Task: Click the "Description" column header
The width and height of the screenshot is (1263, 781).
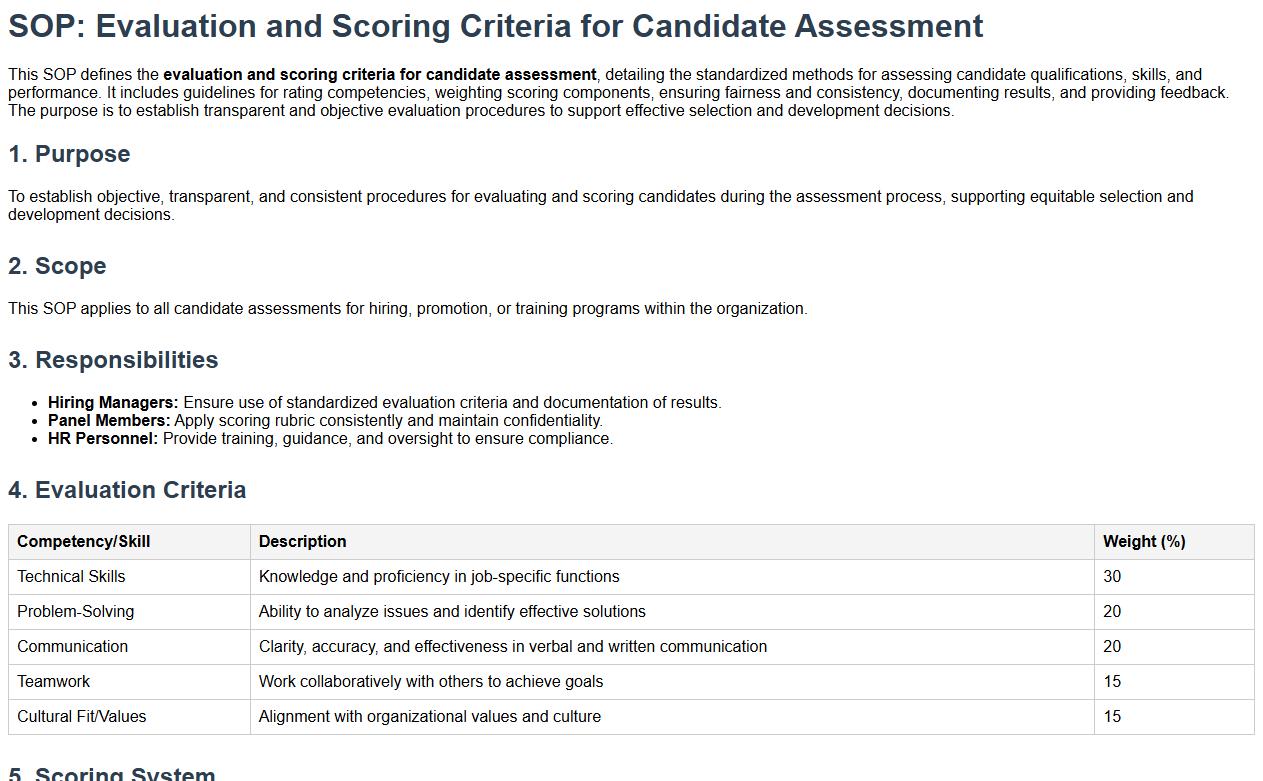Action: point(302,542)
